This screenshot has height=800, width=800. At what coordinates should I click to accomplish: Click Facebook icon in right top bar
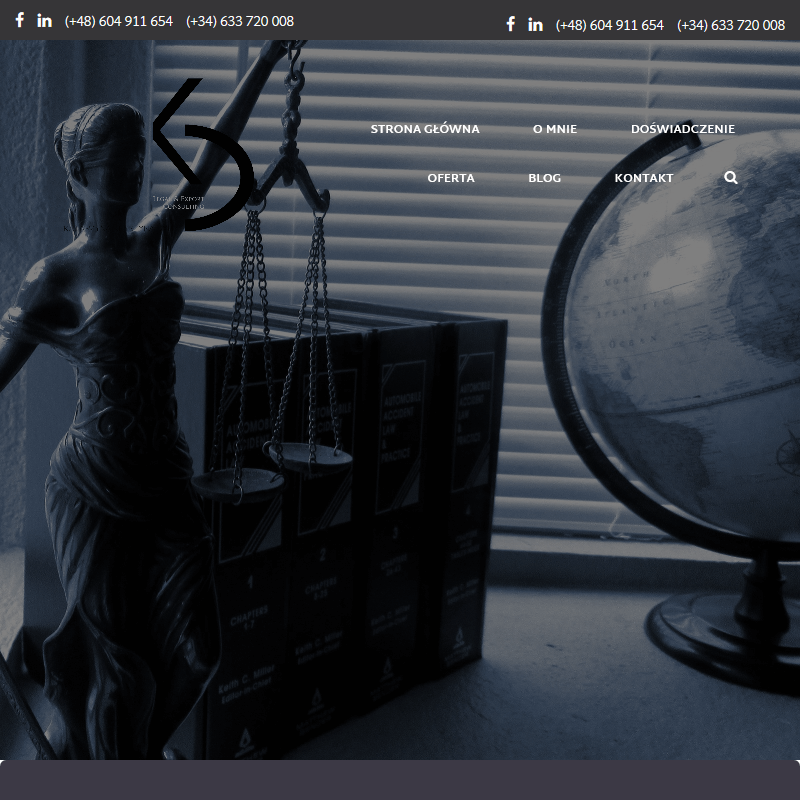pyautogui.click(x=511, y=24)
